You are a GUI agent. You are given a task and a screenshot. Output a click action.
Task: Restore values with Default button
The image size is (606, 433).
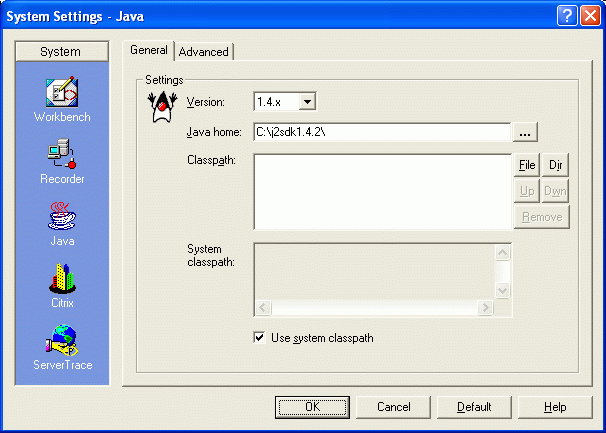pyautogui.click(x=474, y=407)
